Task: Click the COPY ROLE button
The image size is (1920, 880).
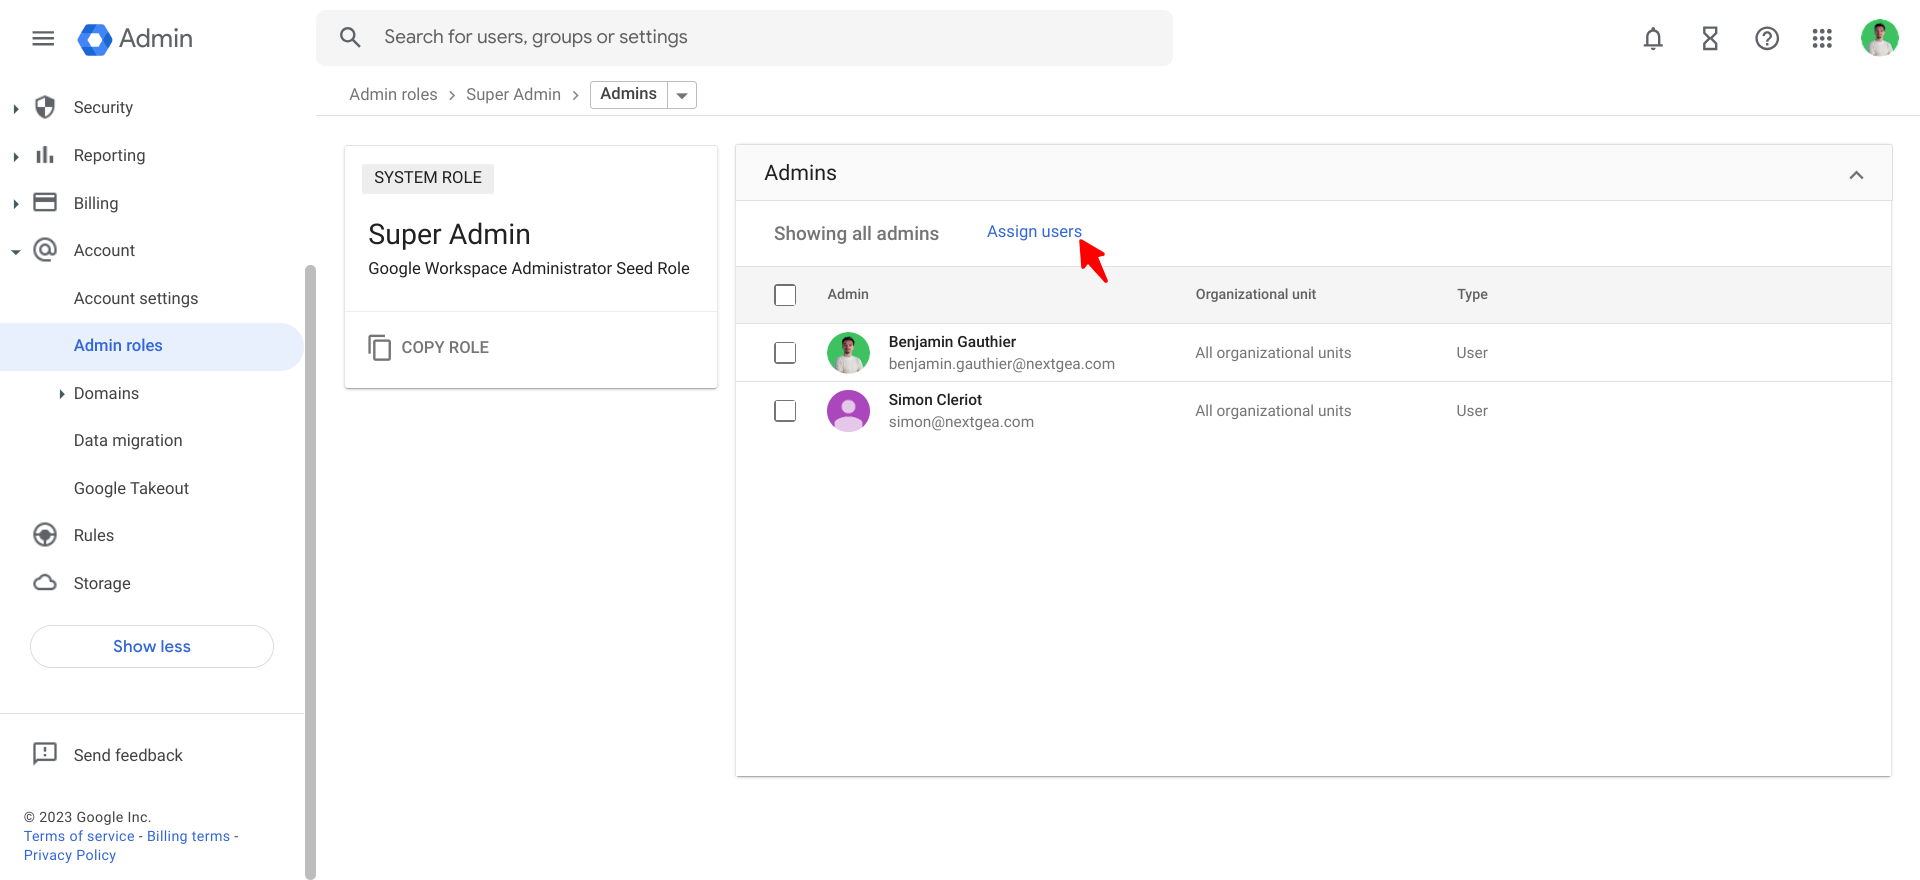Action: [429, 347]
